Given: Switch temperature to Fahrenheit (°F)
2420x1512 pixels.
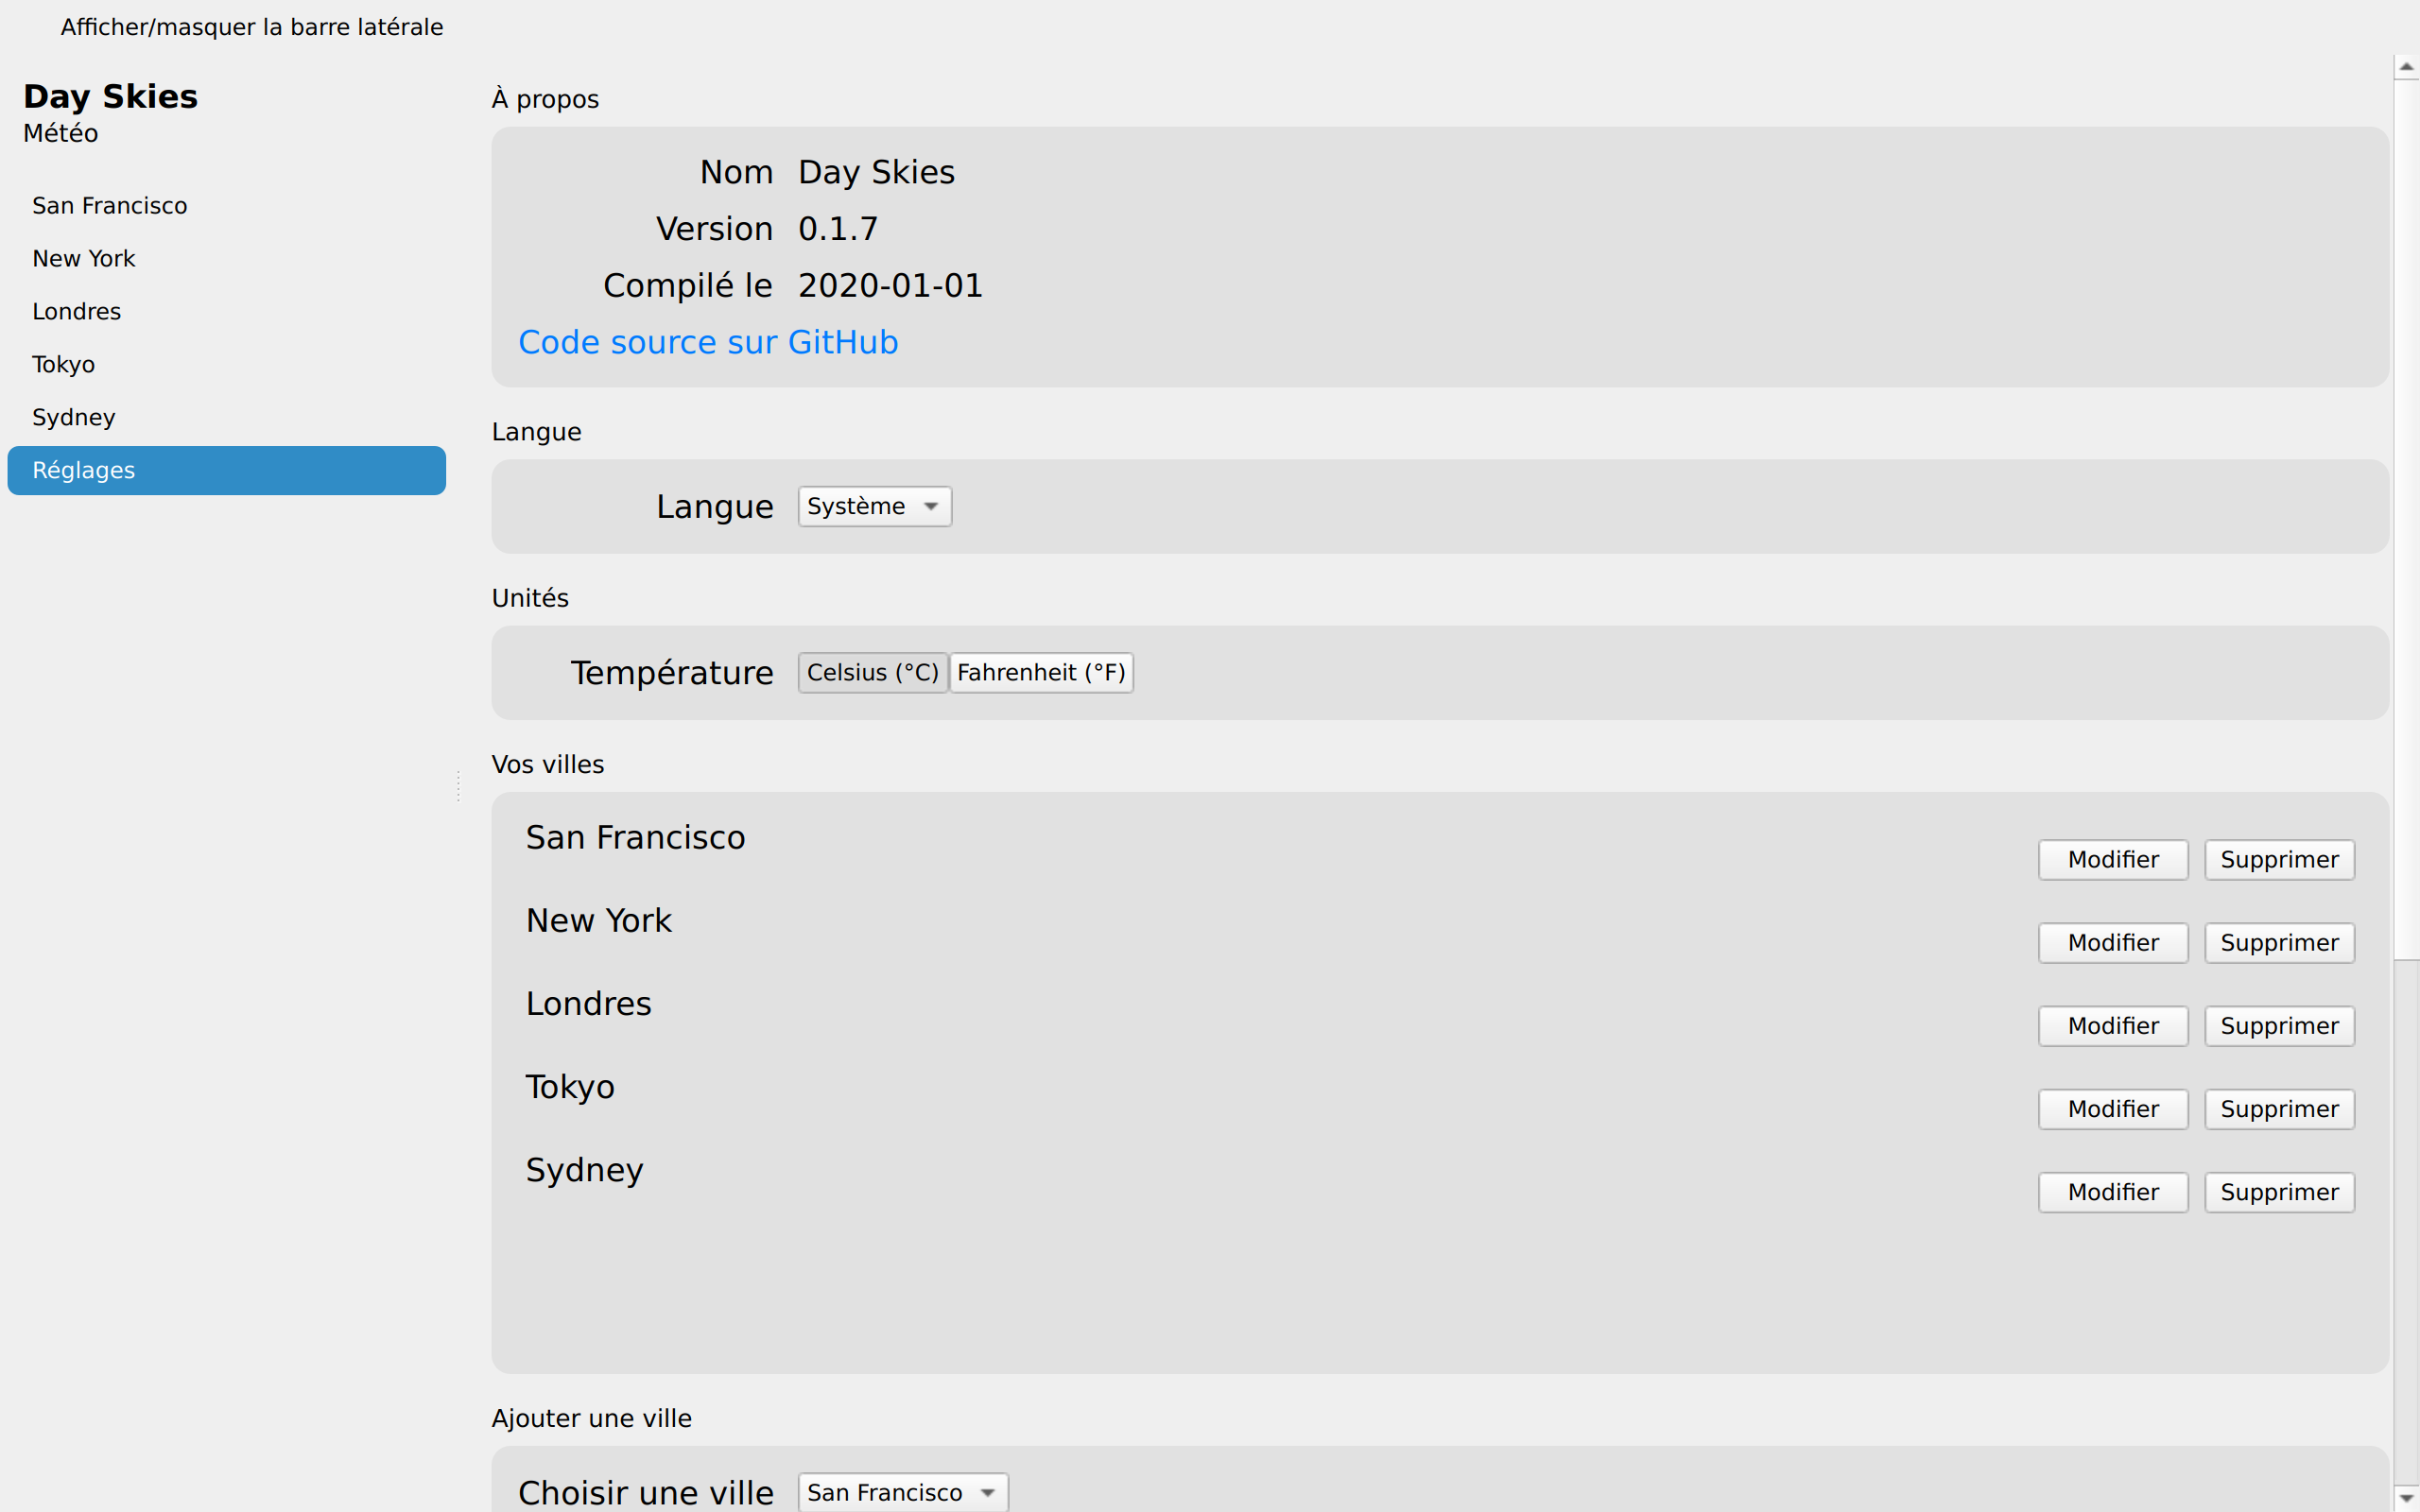Looking at the screenshot, I should [x=1041, y=672].
